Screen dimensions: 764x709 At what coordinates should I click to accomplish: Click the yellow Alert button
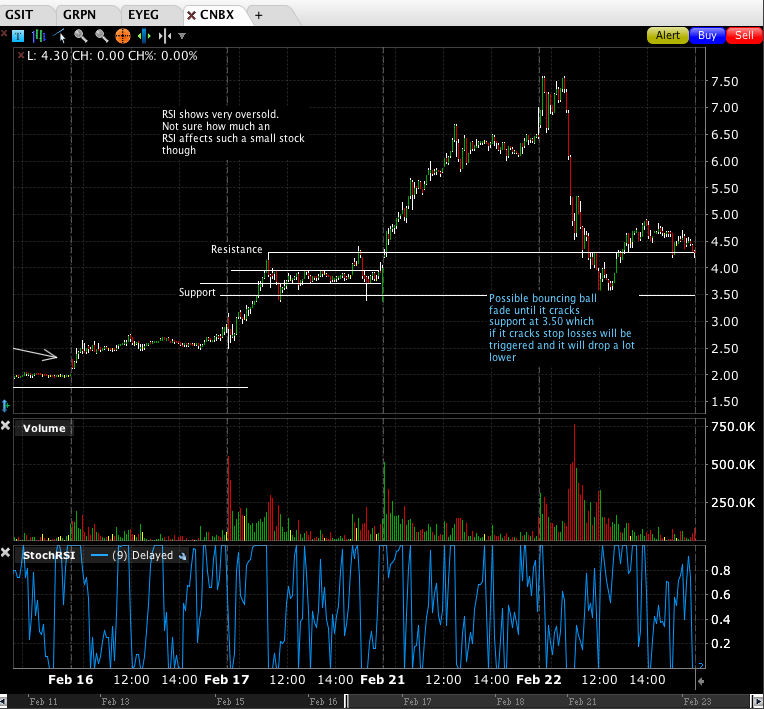click(667, 36)
